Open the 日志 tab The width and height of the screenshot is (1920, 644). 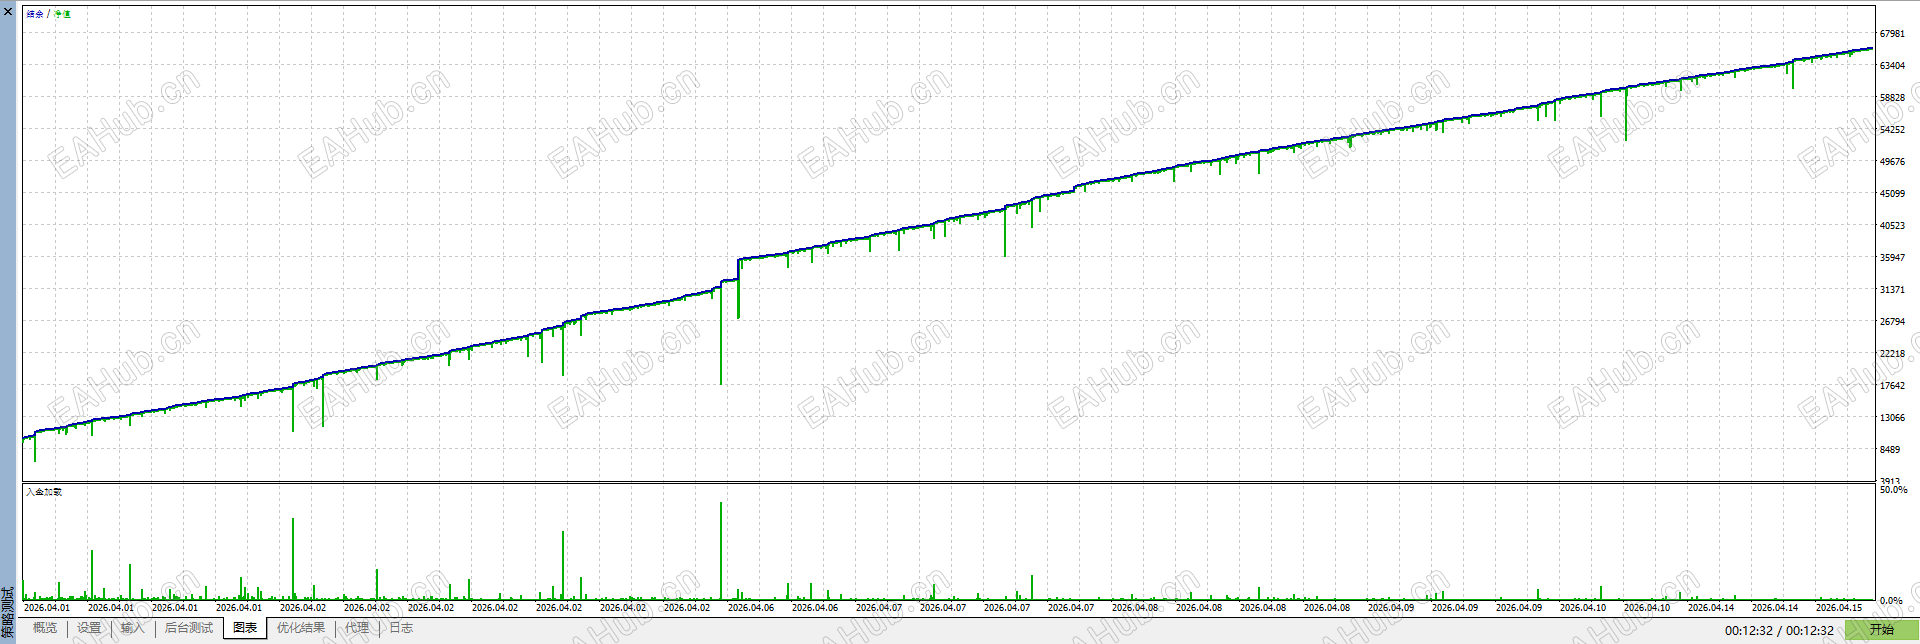(x=401, y=628)
